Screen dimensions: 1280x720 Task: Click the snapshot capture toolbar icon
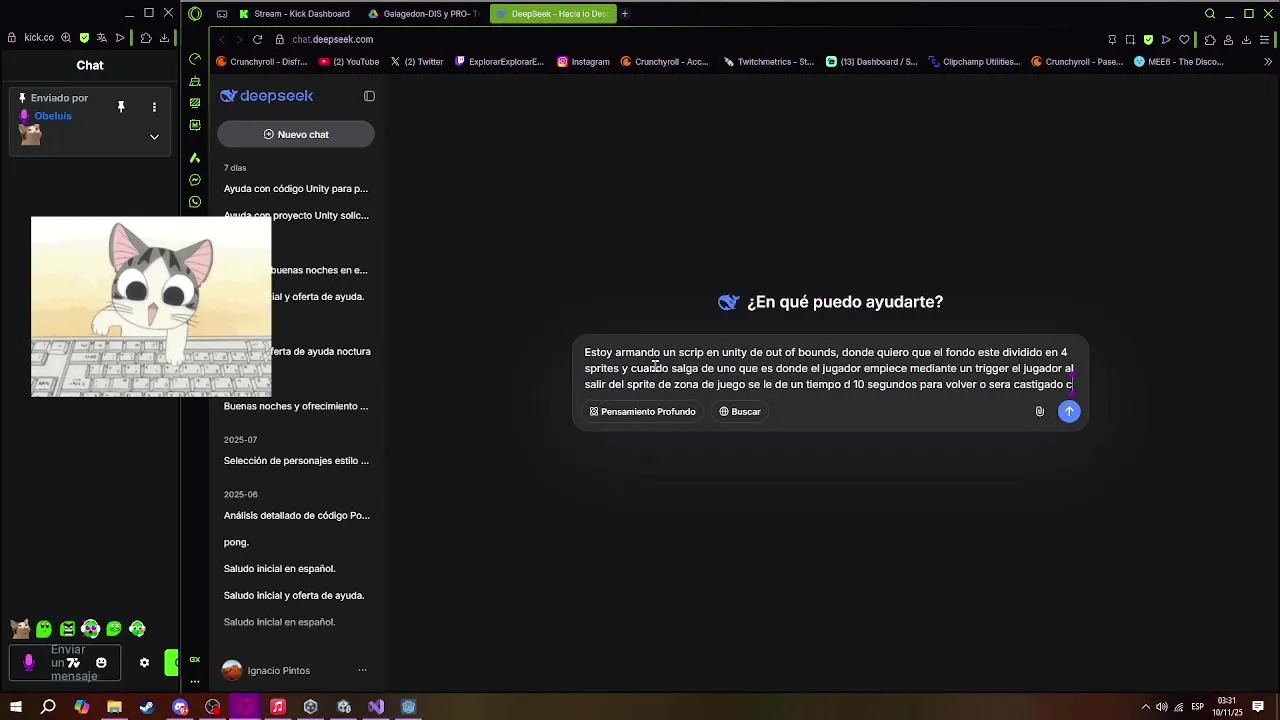[1130, 39]
